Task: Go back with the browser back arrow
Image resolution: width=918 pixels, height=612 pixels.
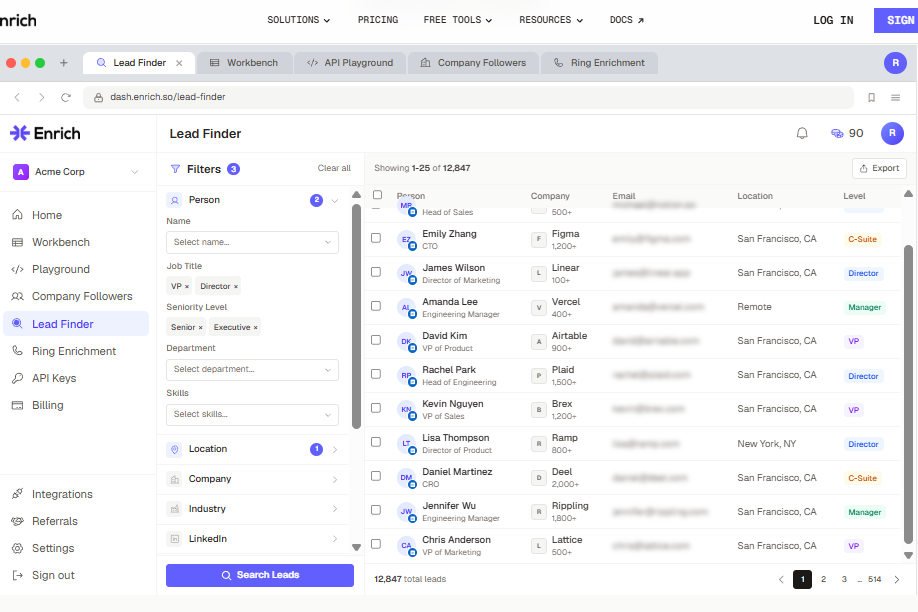Action: click(18, 97)
